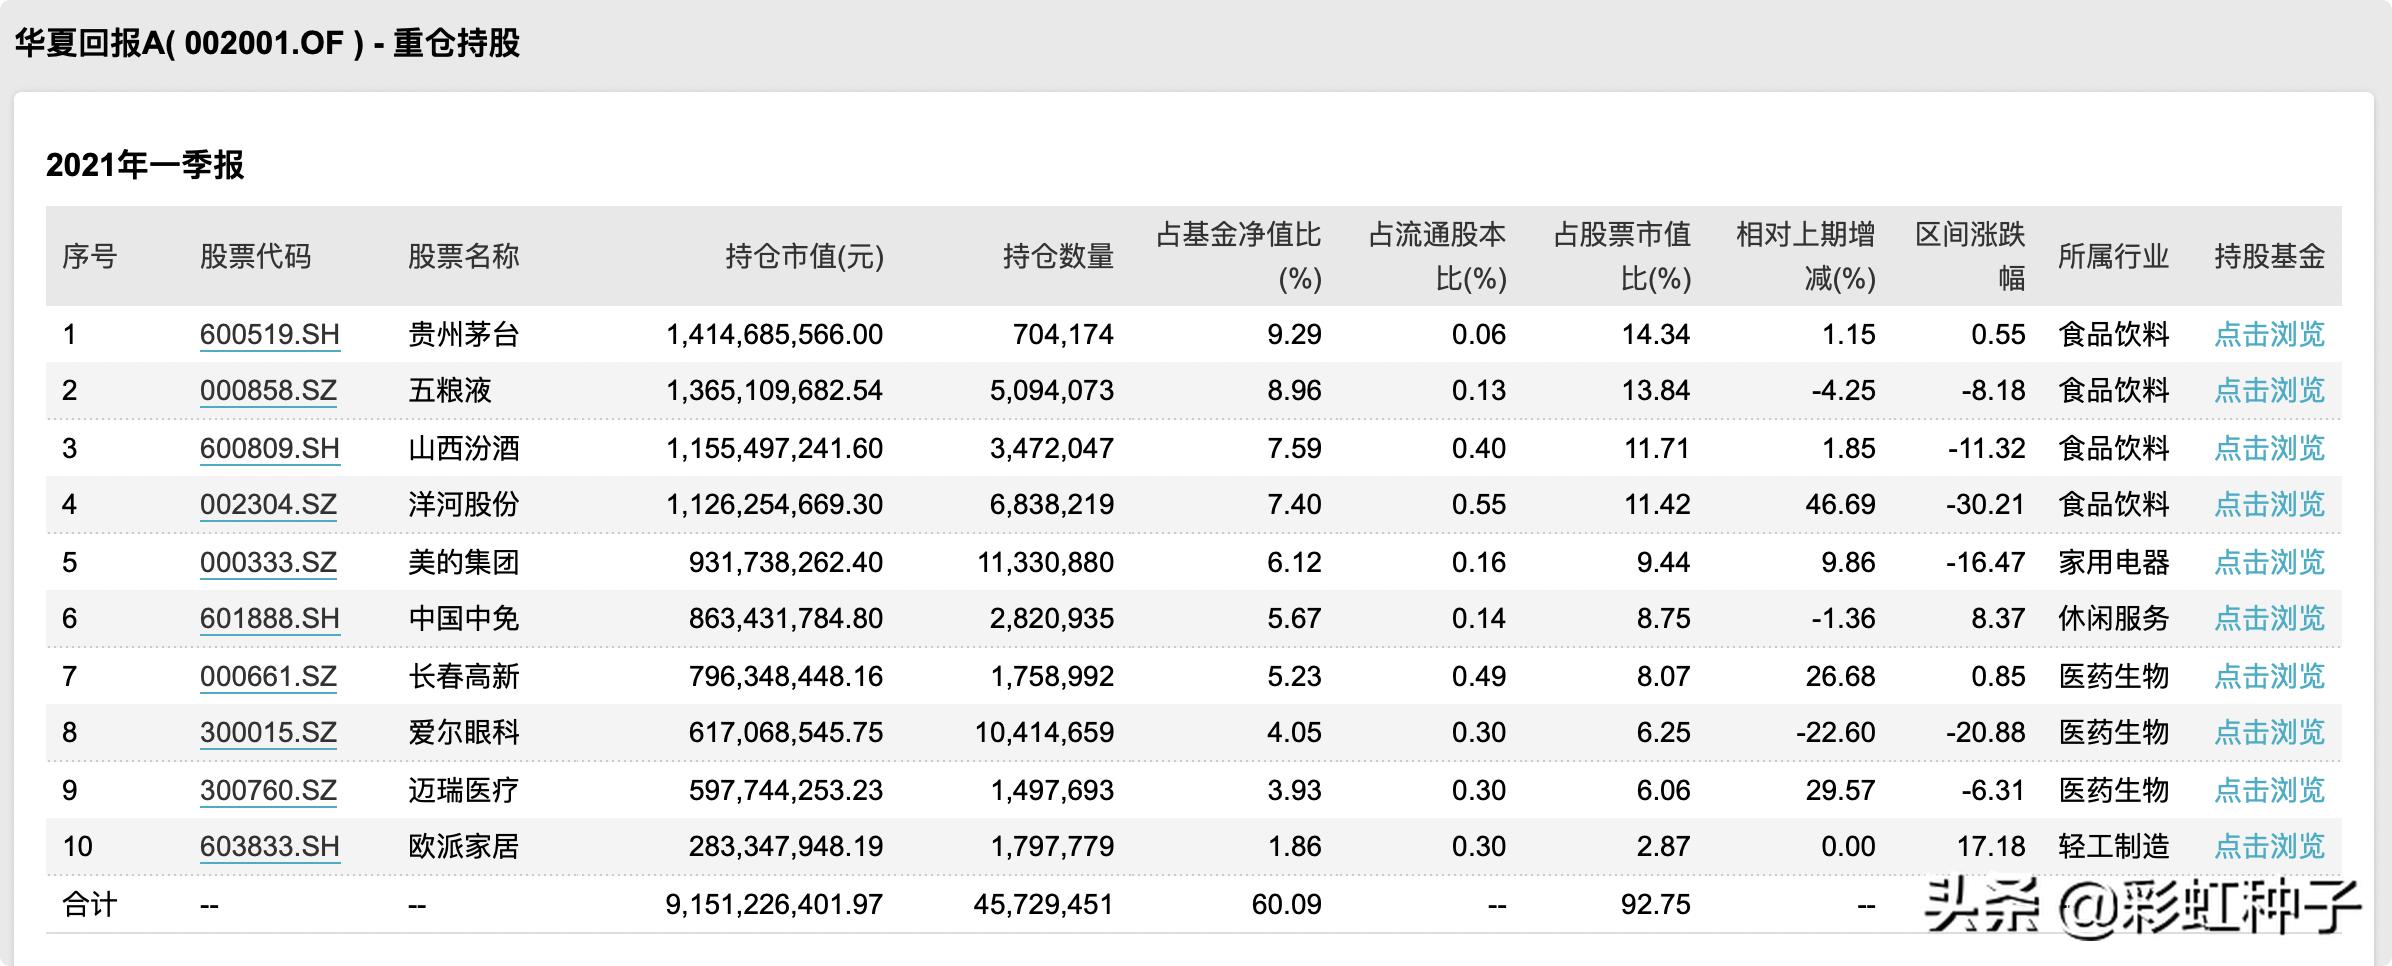Open the 000858.SZ stock code link
The height and width of the screenshot is (966, 2392).
coord(268,390)
